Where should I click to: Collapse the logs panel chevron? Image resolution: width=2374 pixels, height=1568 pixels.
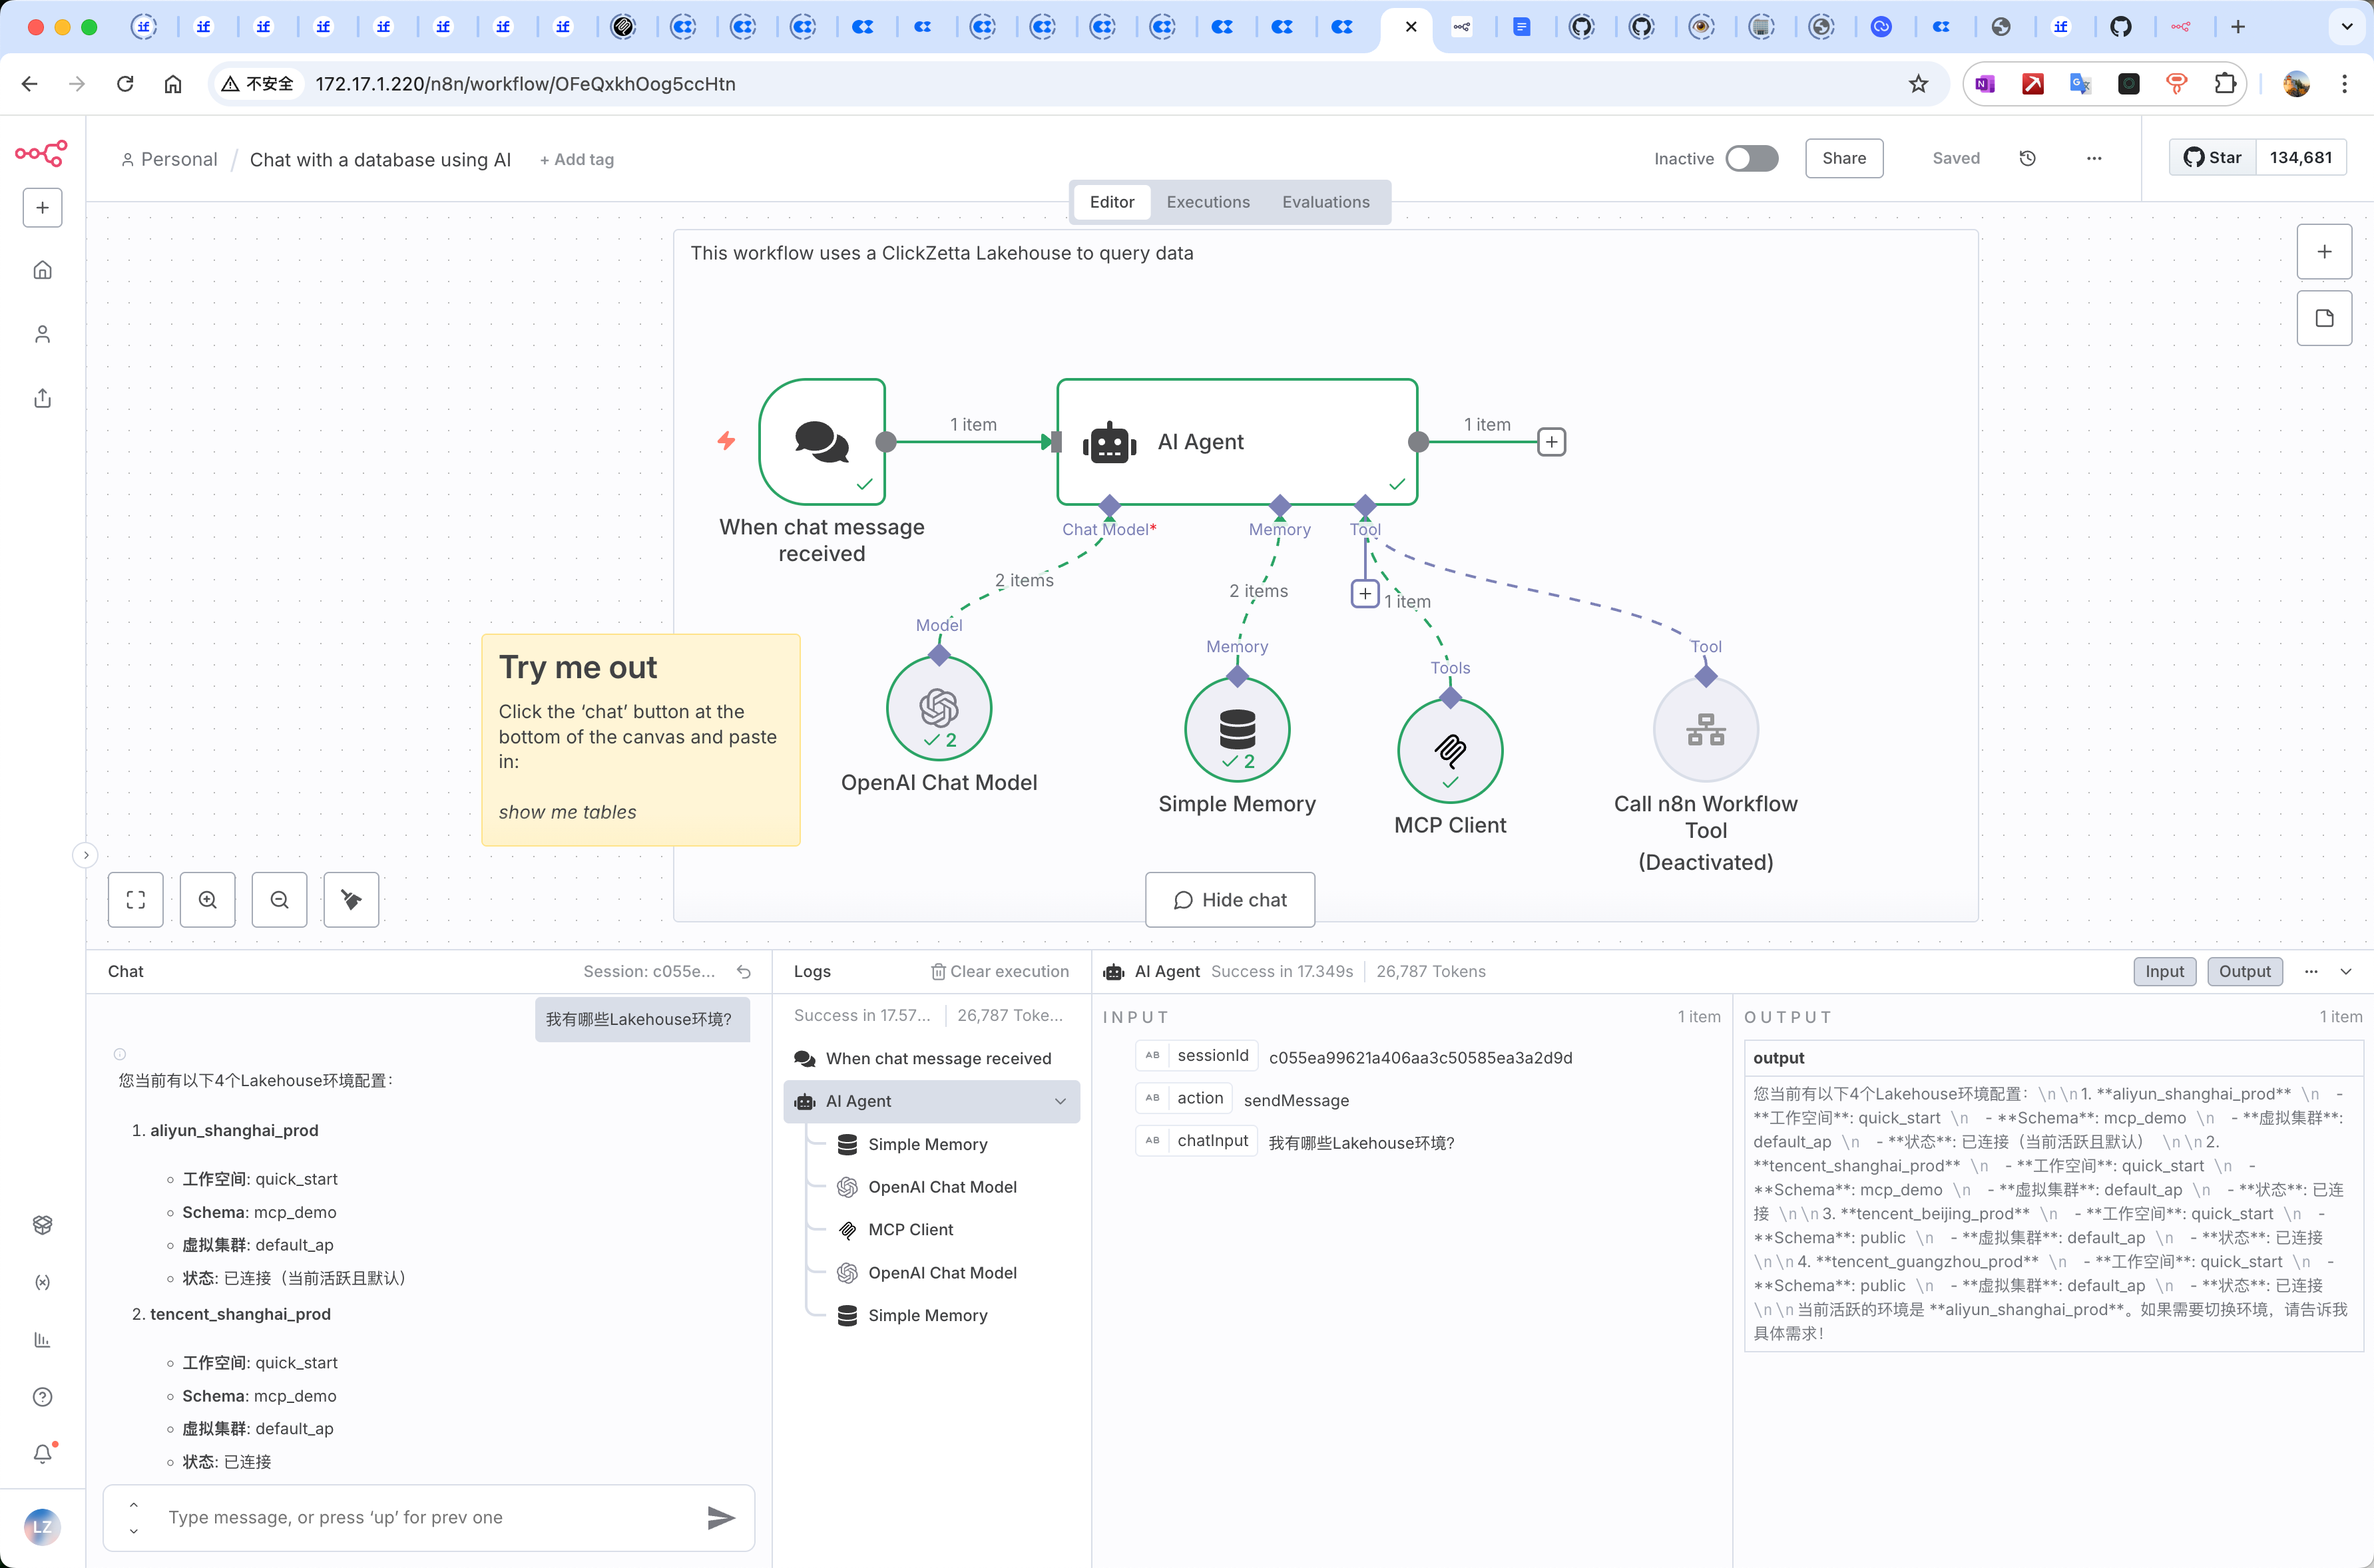2346,971
